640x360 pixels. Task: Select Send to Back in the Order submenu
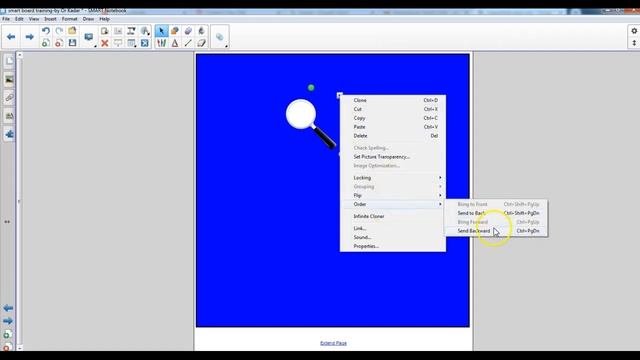click(x=496, y=213)
